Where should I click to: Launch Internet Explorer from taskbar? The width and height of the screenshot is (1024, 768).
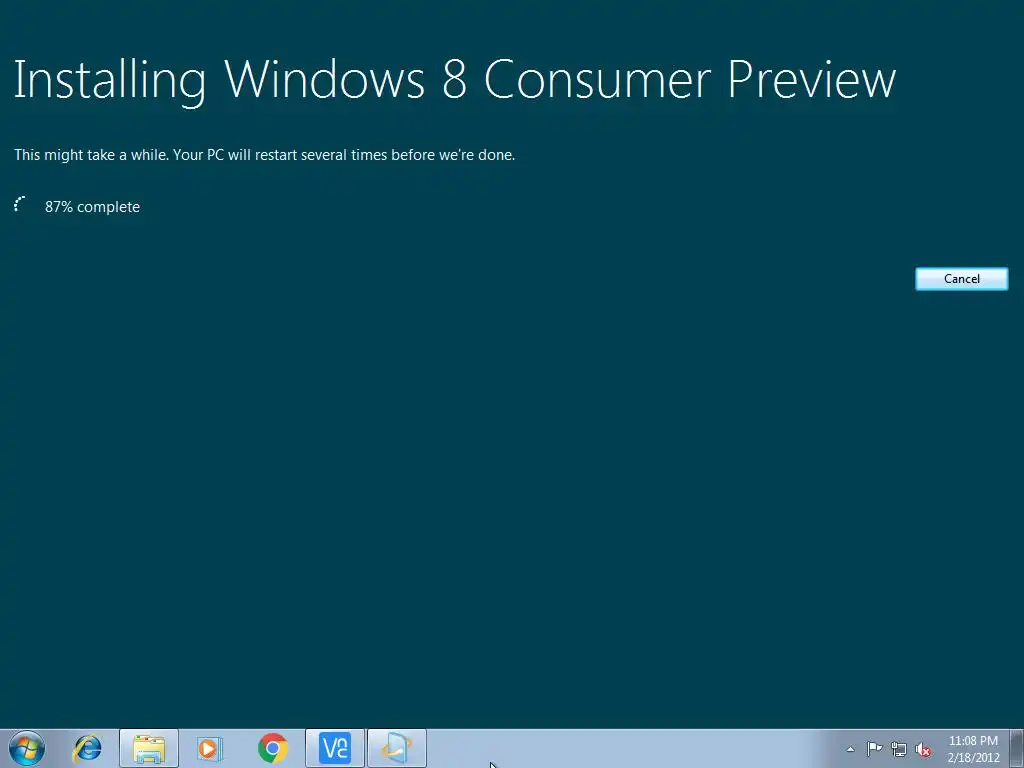[88, 748]
